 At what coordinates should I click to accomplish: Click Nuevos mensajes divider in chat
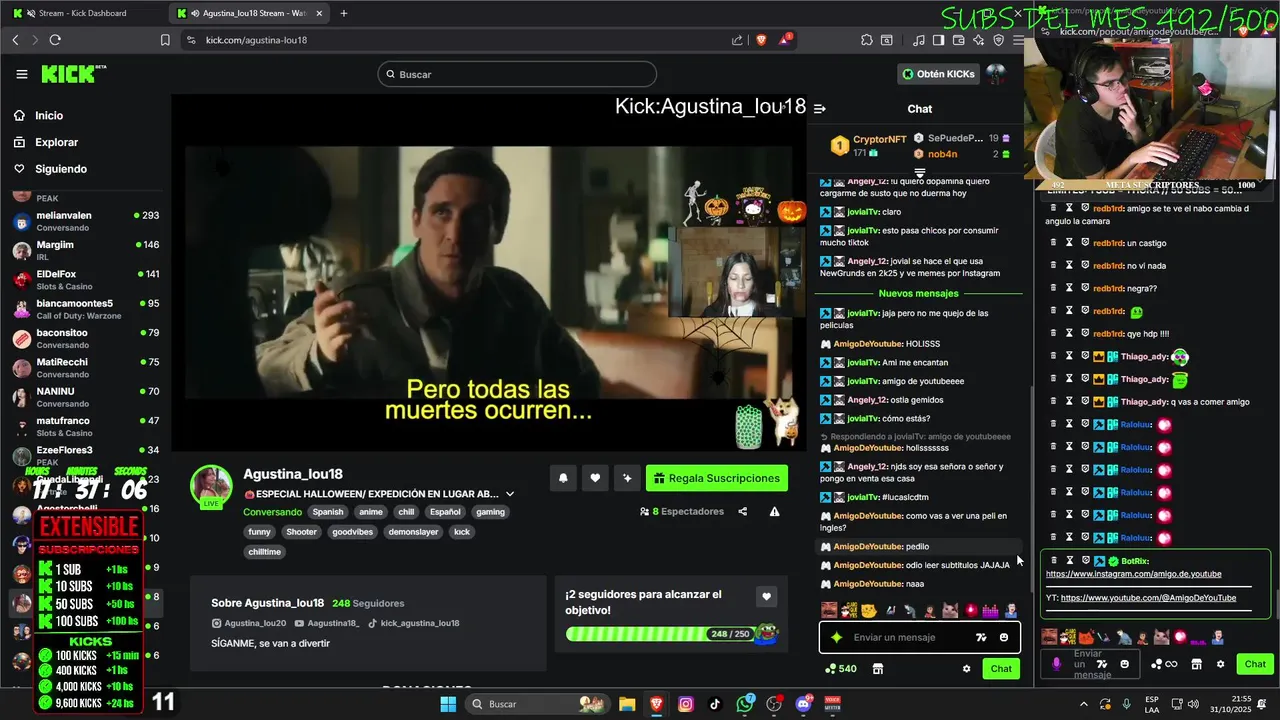click(x=918, y=293)
